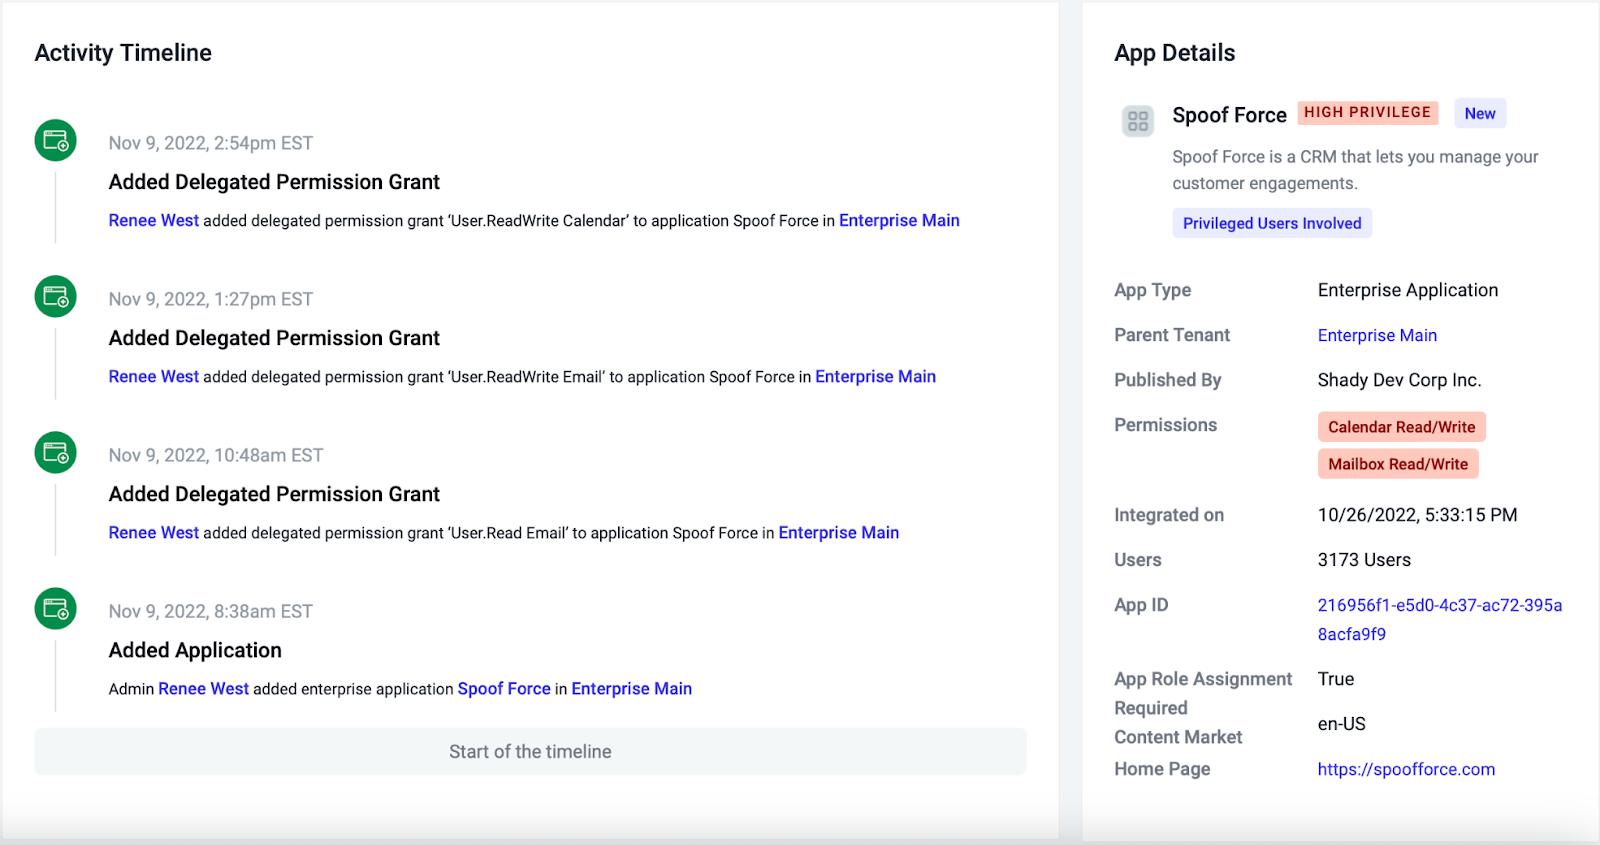Click the Home Page label
This screenshot has width=1600, height=845.
click(1162, 769)
